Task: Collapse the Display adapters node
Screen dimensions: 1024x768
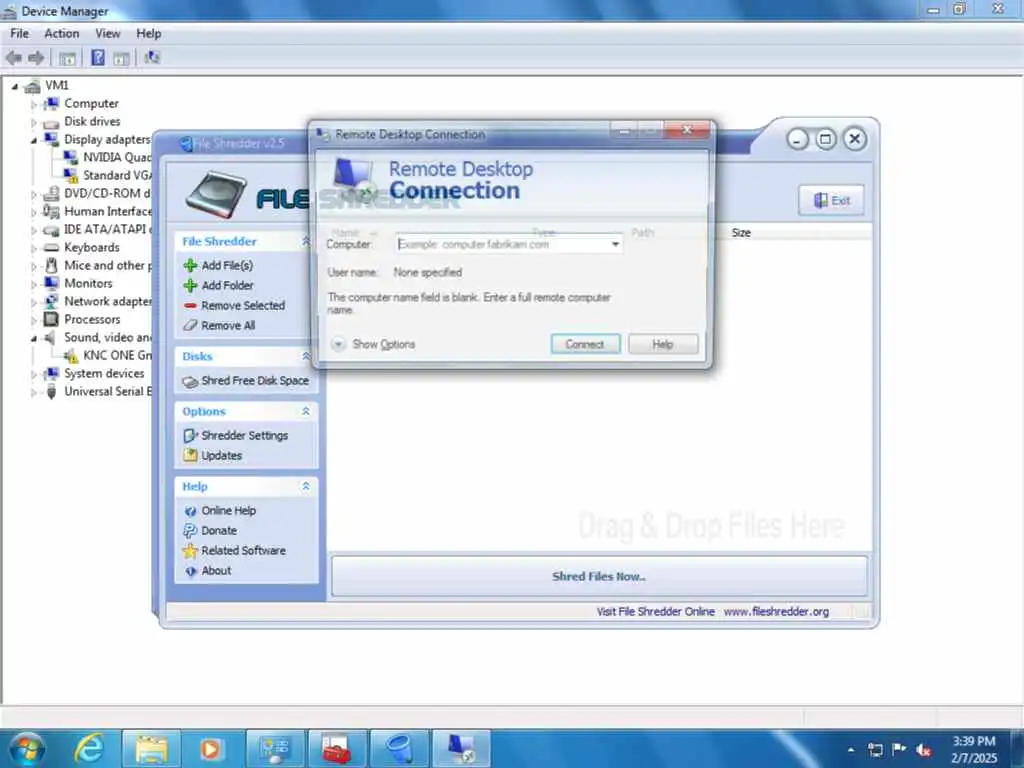Action: 33,140
